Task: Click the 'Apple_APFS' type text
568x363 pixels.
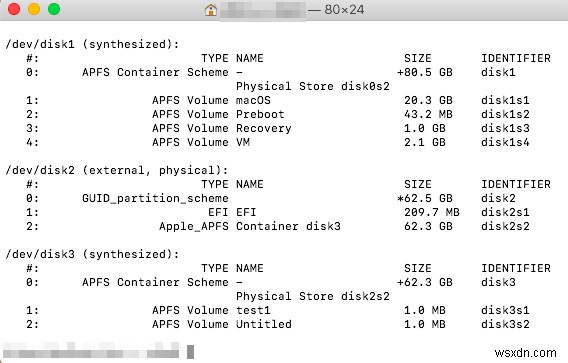Action: 194,227
